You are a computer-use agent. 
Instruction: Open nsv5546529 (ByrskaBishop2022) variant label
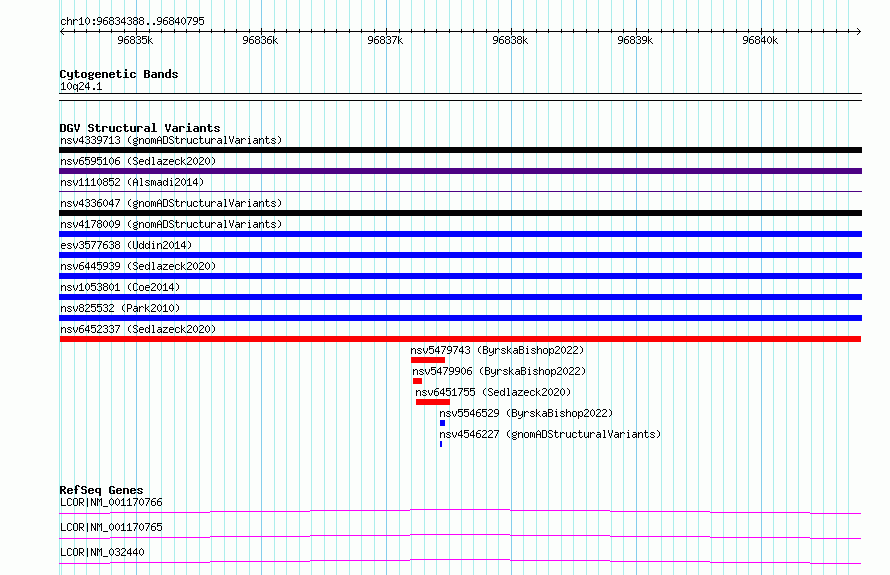pyautogui.click(x=526, y=413)
